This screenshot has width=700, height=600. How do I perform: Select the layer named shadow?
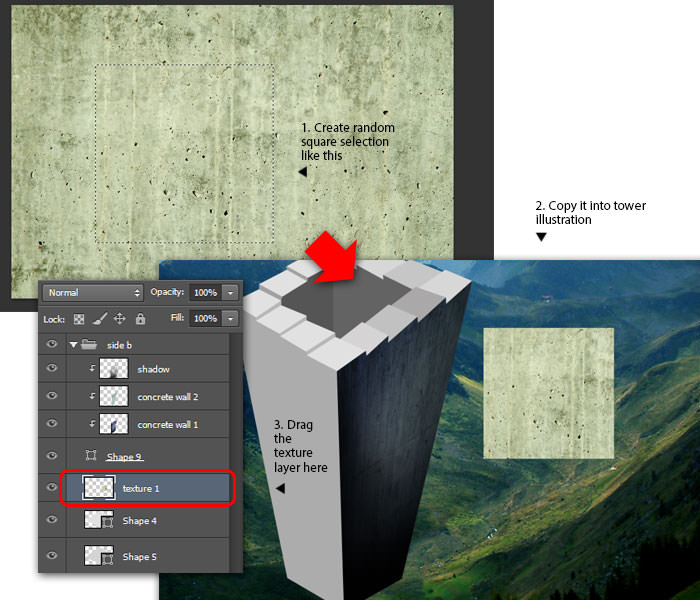pos(154,369)
